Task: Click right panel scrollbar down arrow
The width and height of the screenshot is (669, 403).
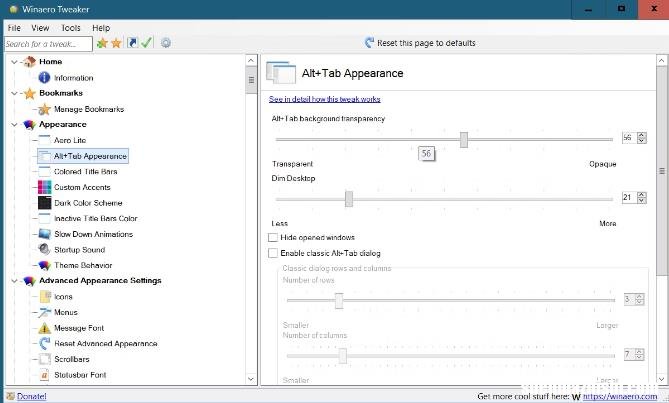Action: pyautogui.click(x=662, y=379)
